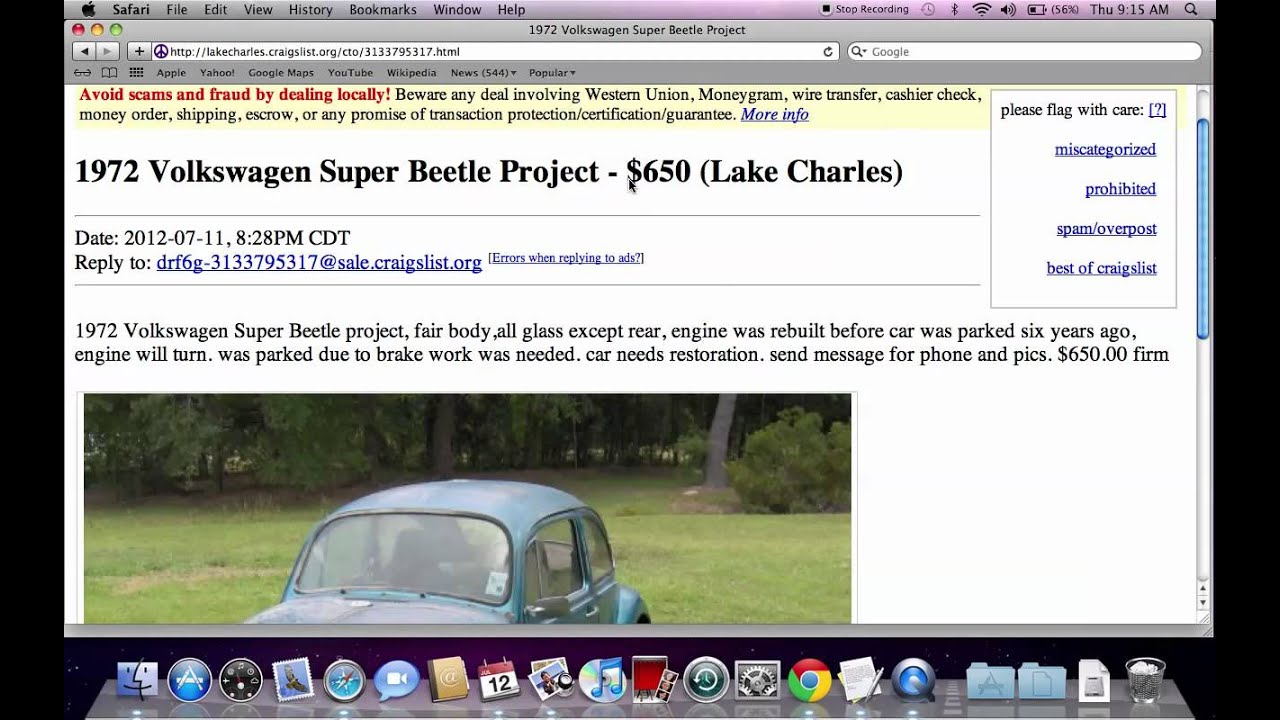
Task: Click the listing title 1972 Volkswagen Super Beetle Project
Action: (337, 172)
